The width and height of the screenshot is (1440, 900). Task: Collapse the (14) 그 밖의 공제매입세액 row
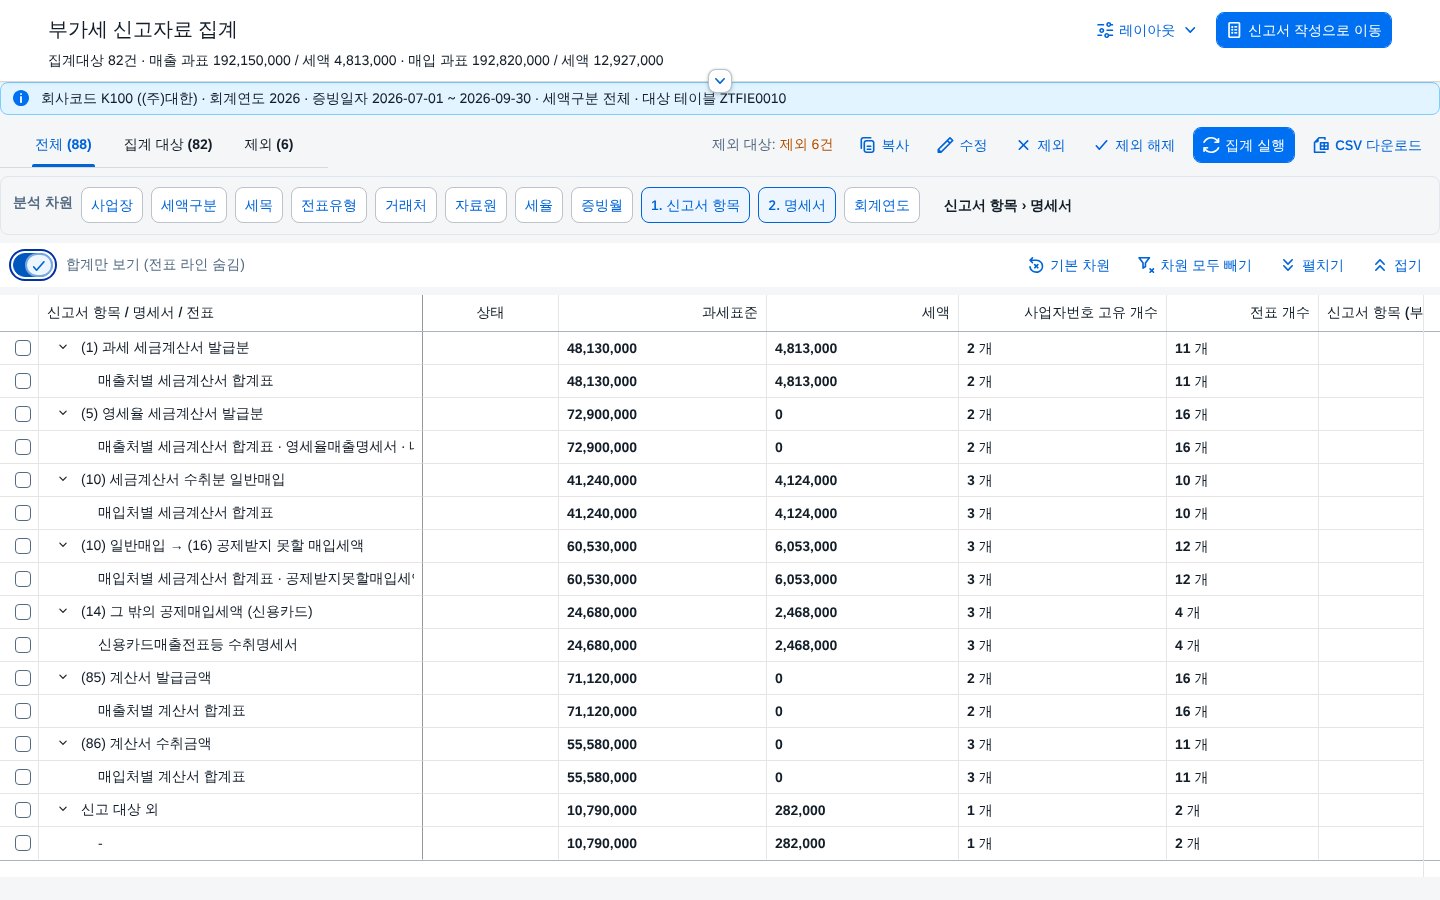(63, 611)
